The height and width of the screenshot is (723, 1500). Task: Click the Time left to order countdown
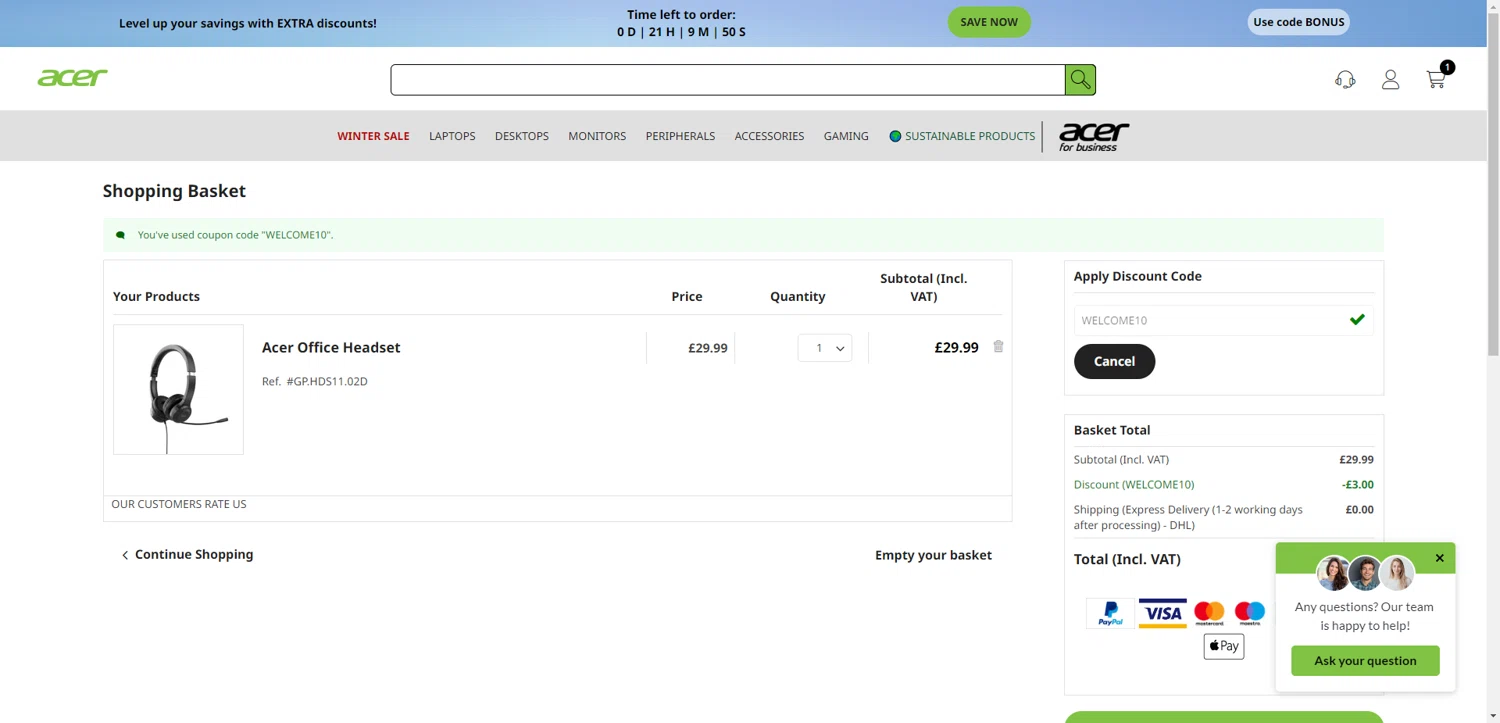pyautogui.click(x=681, y=23)
